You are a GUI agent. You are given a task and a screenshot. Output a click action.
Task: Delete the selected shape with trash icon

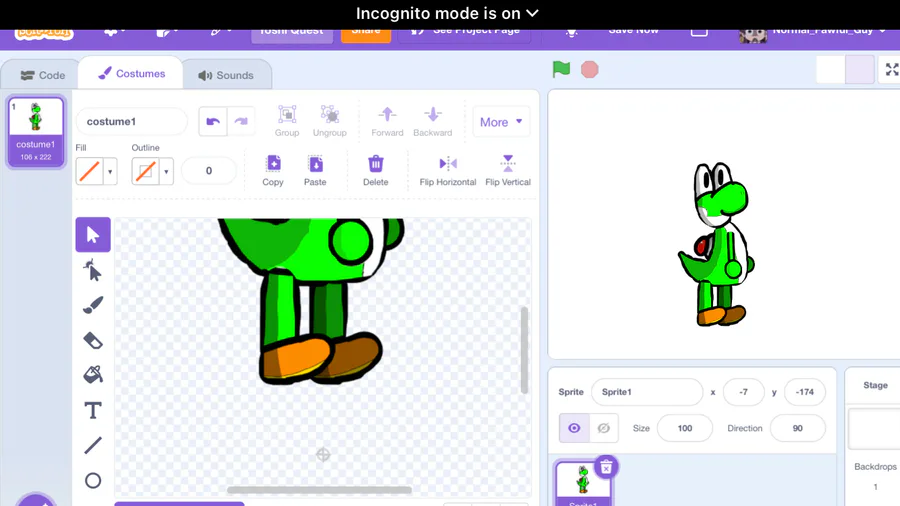(375, 170)
